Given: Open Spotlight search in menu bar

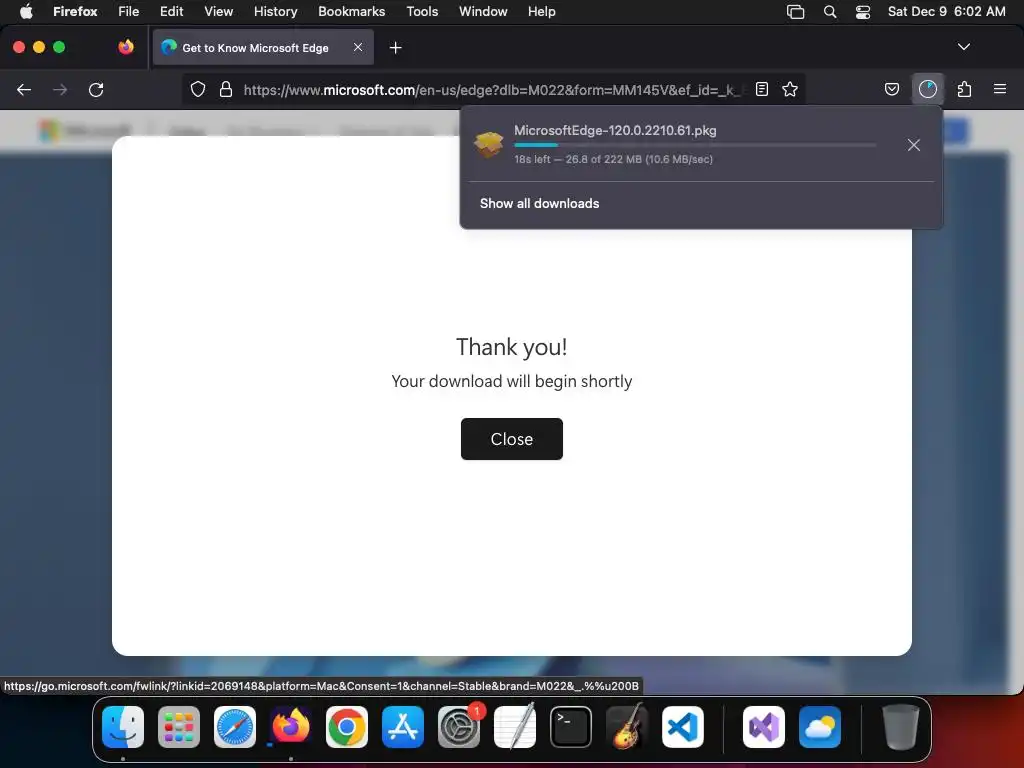Looking at the screenshot, I should pyautogui.click(x=829, y=12).
